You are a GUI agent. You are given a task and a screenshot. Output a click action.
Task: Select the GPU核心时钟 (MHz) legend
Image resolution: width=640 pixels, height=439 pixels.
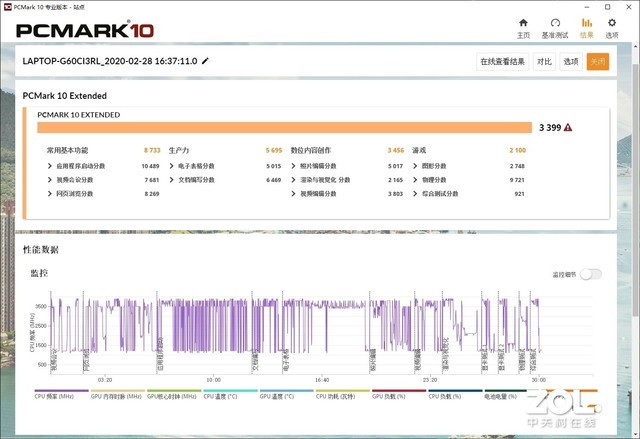point(172,396)
